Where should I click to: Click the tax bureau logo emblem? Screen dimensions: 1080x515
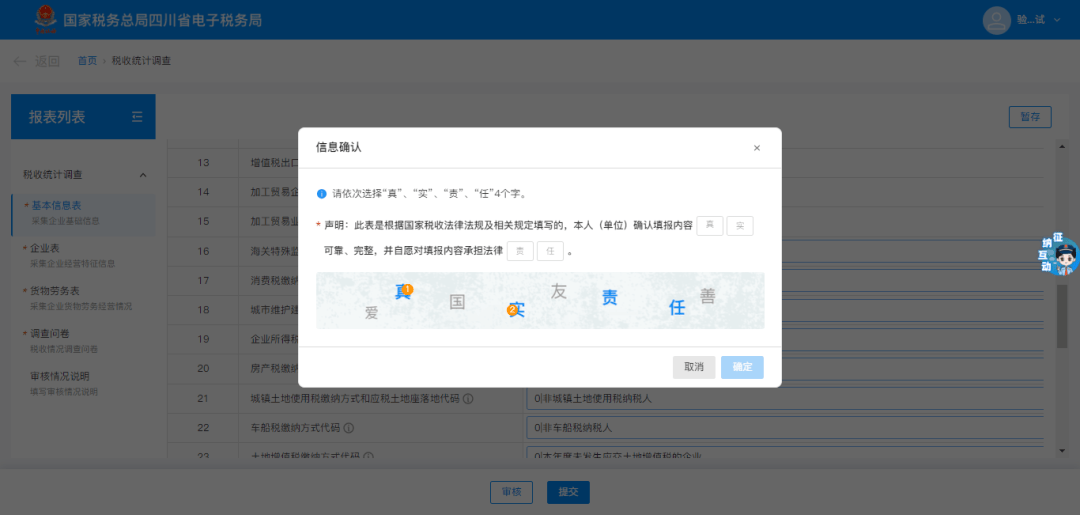[47, 20]
